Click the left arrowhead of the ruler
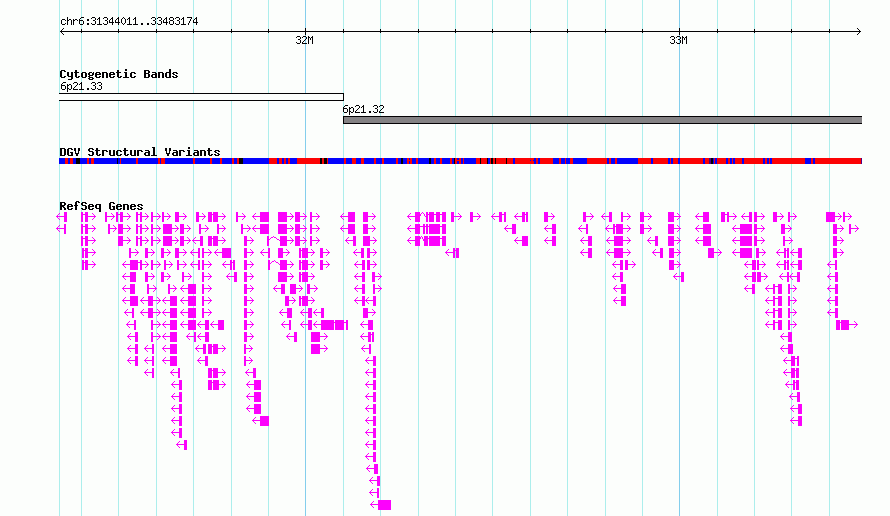 click(62, 32)
